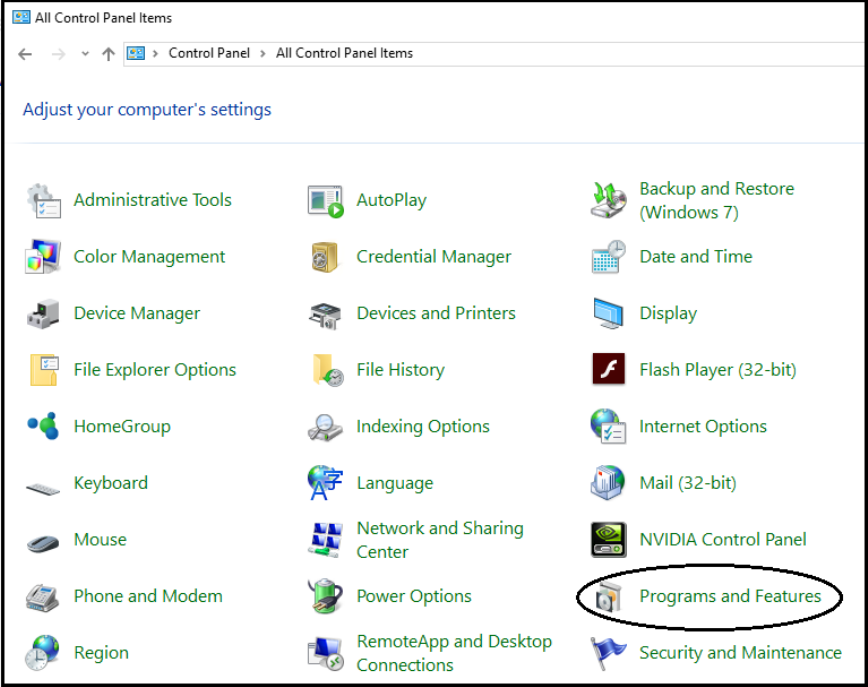This screenshot has height=687, width=868.
Task: Click the Keyboard icon
Action: click(x=43, y=489)
